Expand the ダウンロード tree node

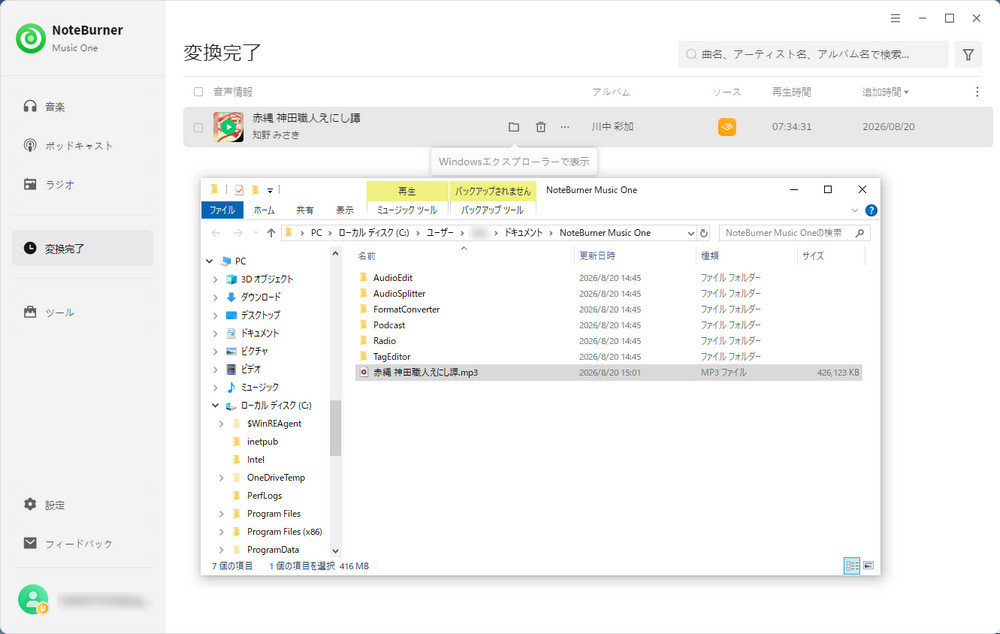pos(215,297)
